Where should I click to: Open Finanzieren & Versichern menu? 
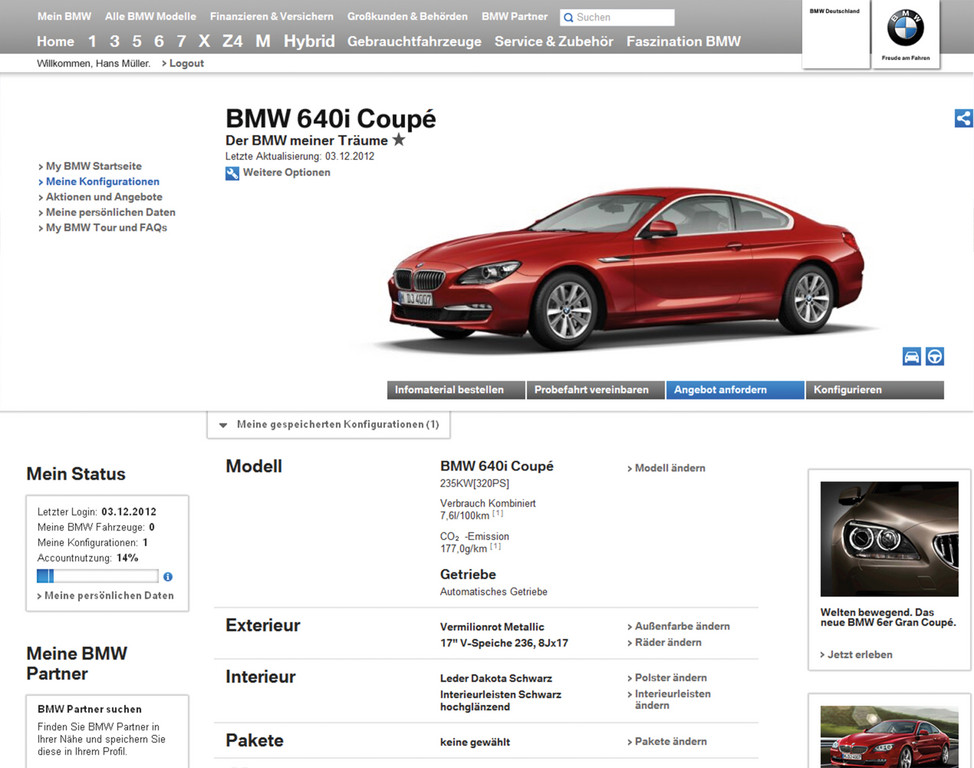point(271,17)
